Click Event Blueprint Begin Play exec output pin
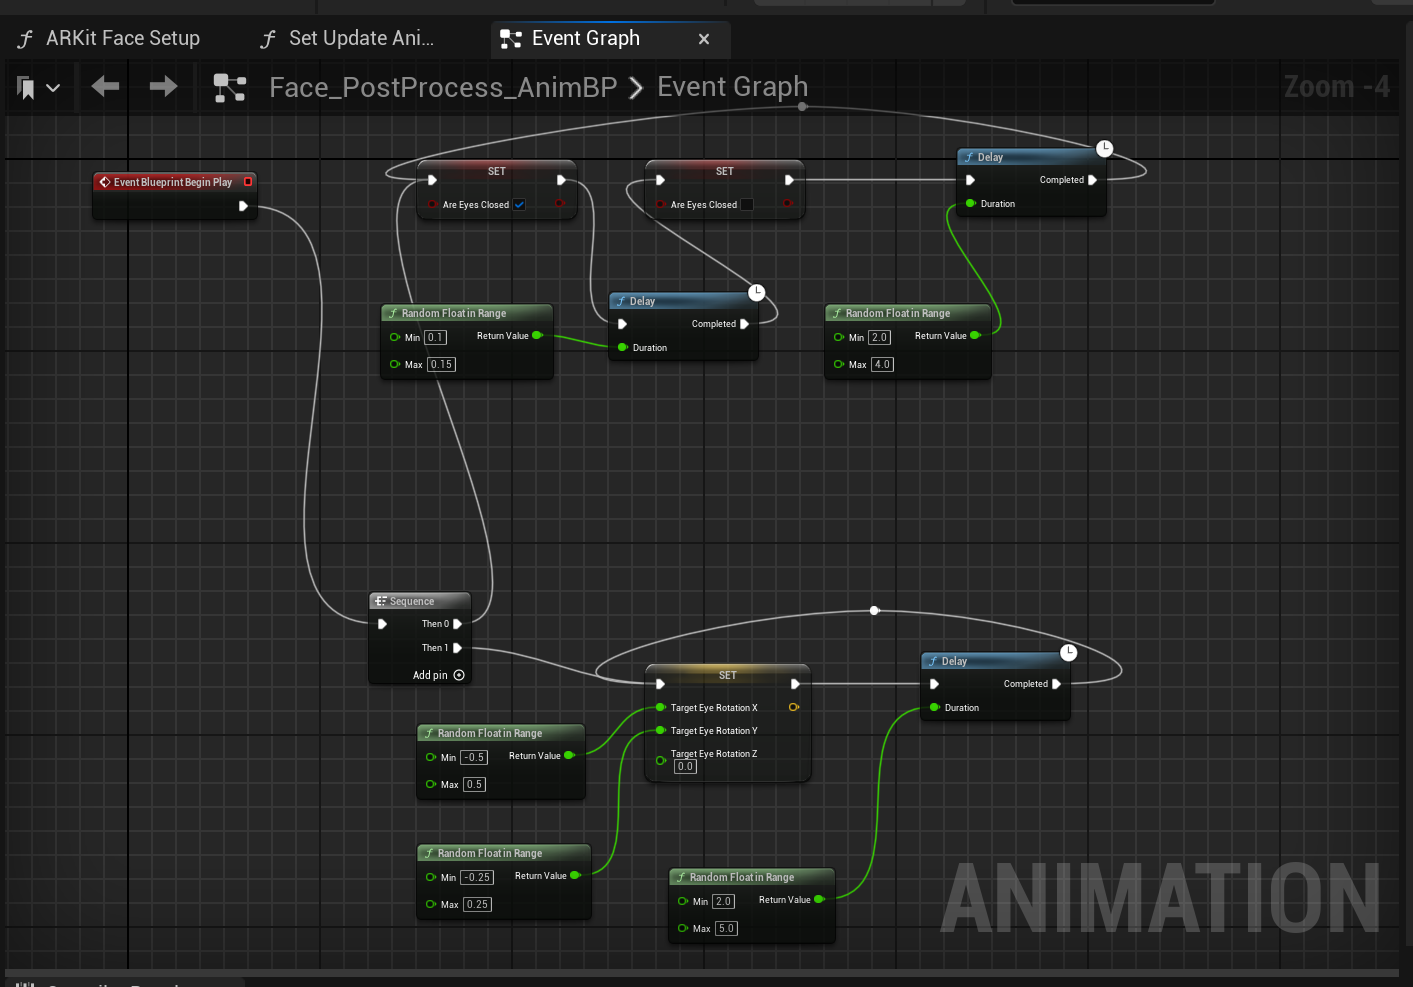Image resolution: width=1413 pixels, height=987 pixels. [x=243, y=206]
